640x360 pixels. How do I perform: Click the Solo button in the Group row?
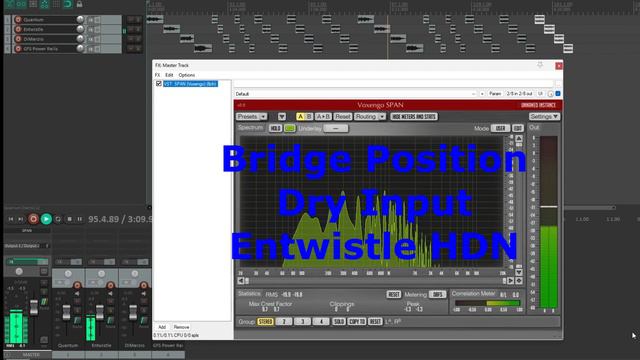point(338,322)
